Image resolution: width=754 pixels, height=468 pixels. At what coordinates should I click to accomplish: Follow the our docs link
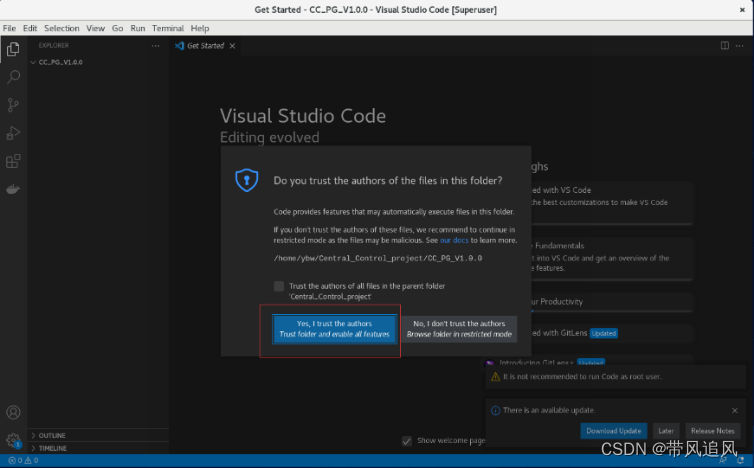tap(454, 240)
